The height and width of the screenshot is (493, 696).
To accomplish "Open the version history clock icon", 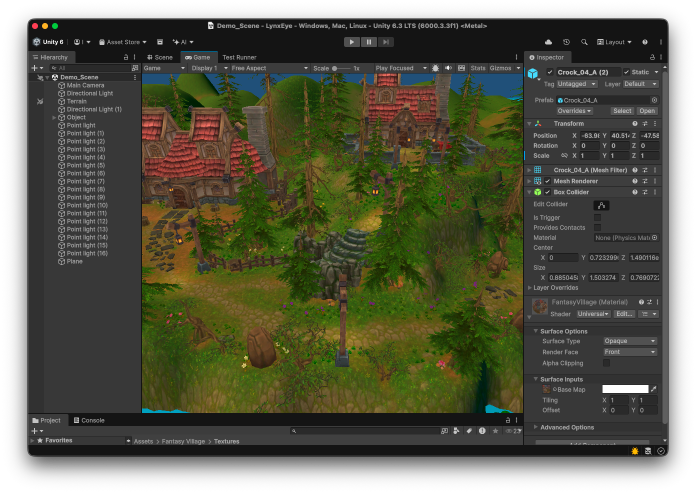I will pos(566,42).
